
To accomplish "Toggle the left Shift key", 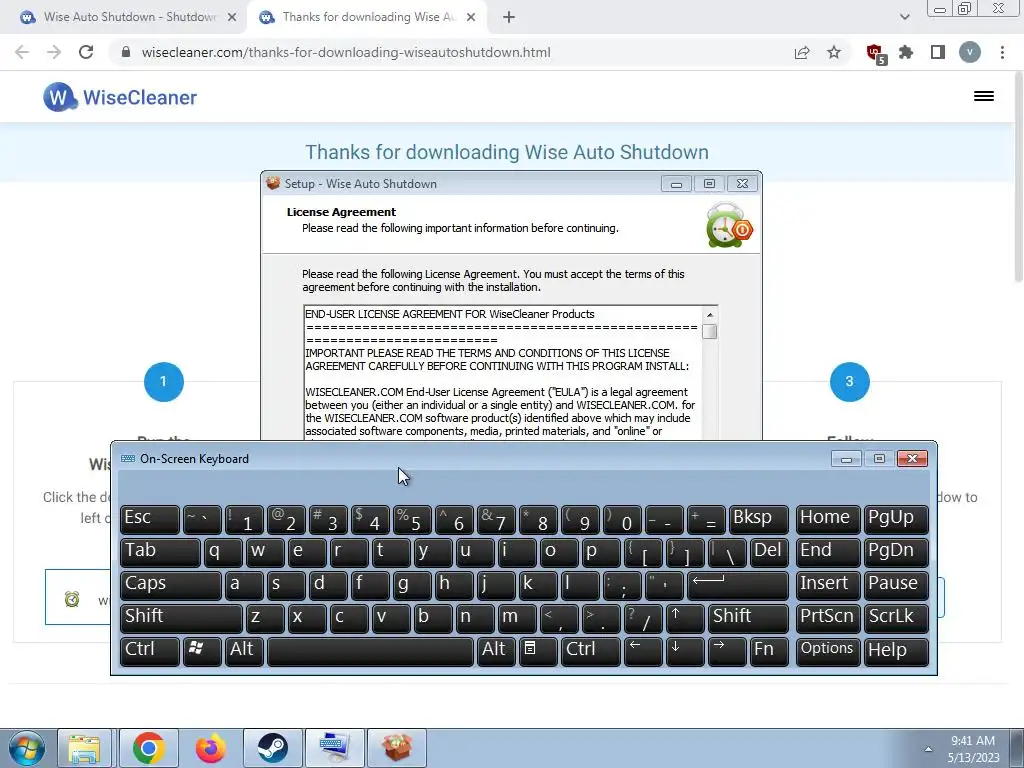I will [x=182, y=618].
